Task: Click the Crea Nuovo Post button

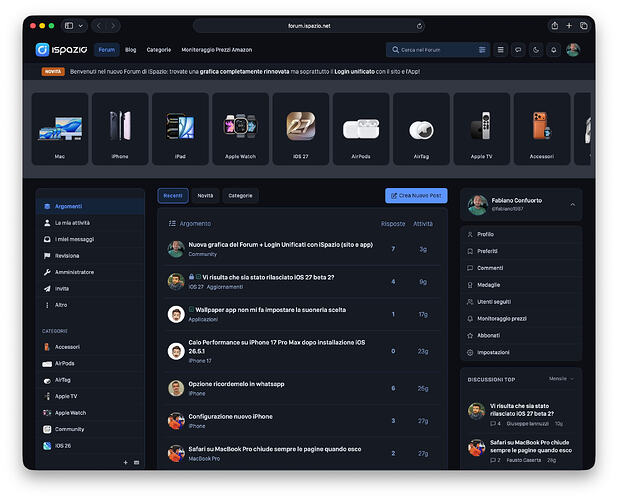Action: pos(416,196)
